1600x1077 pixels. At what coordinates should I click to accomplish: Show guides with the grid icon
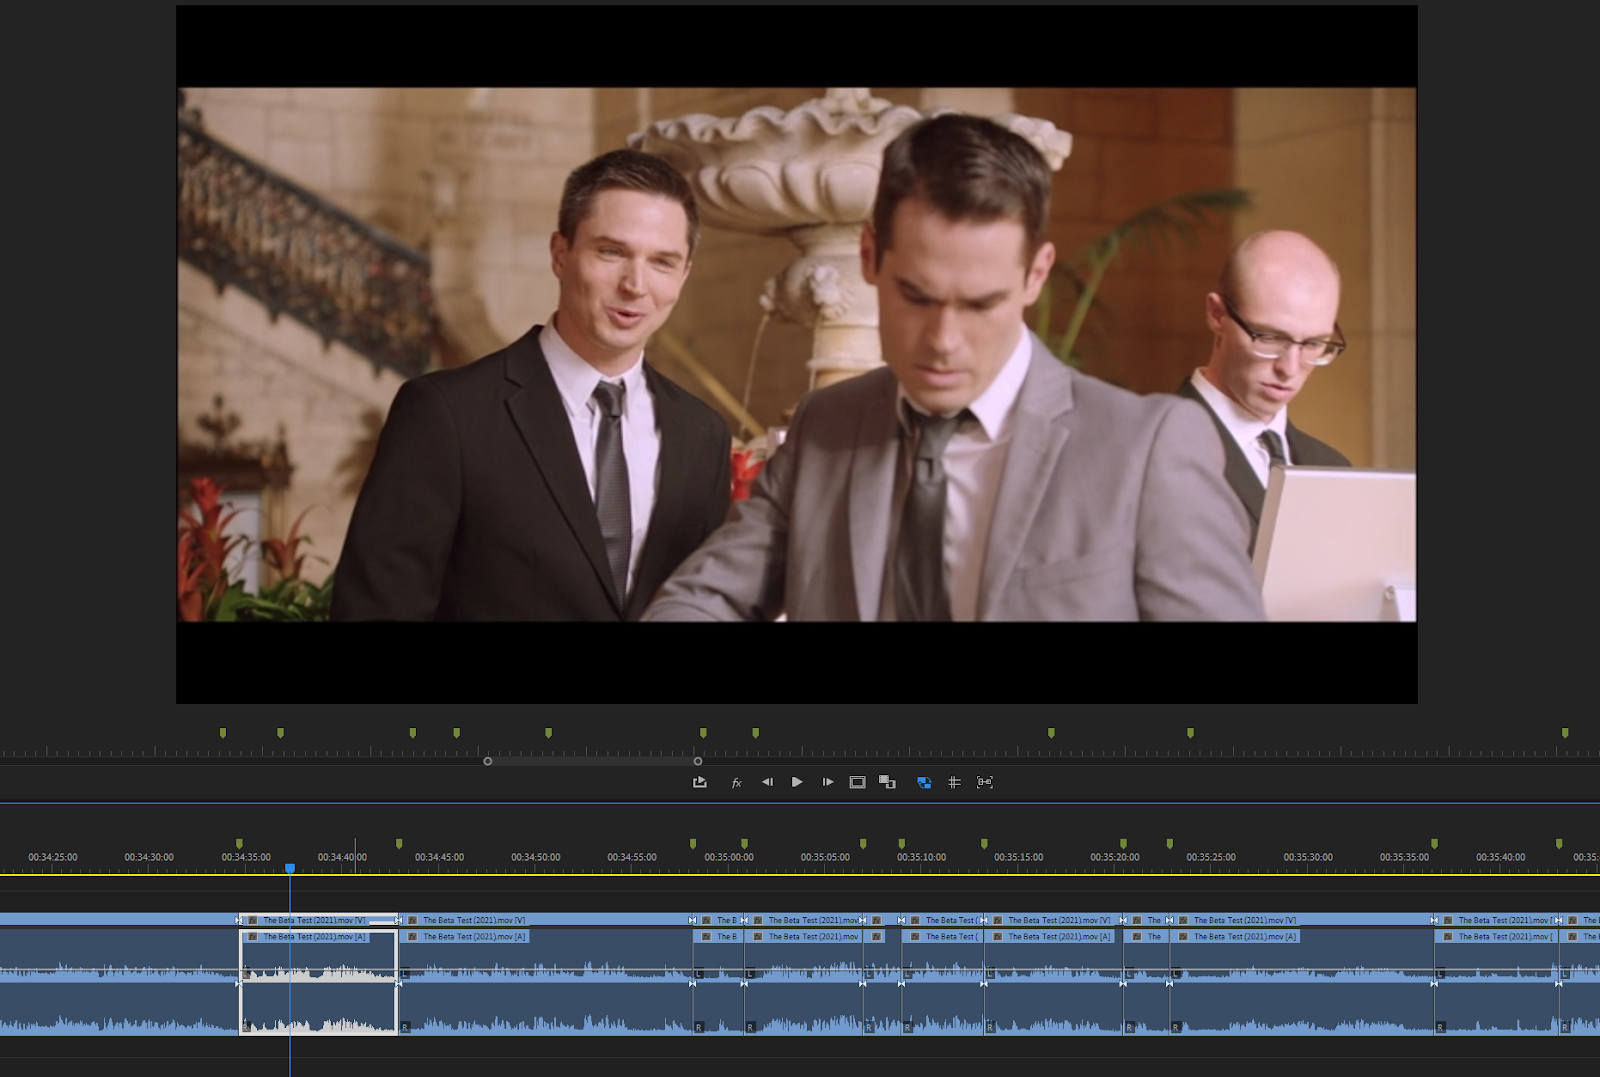[954, 782]
